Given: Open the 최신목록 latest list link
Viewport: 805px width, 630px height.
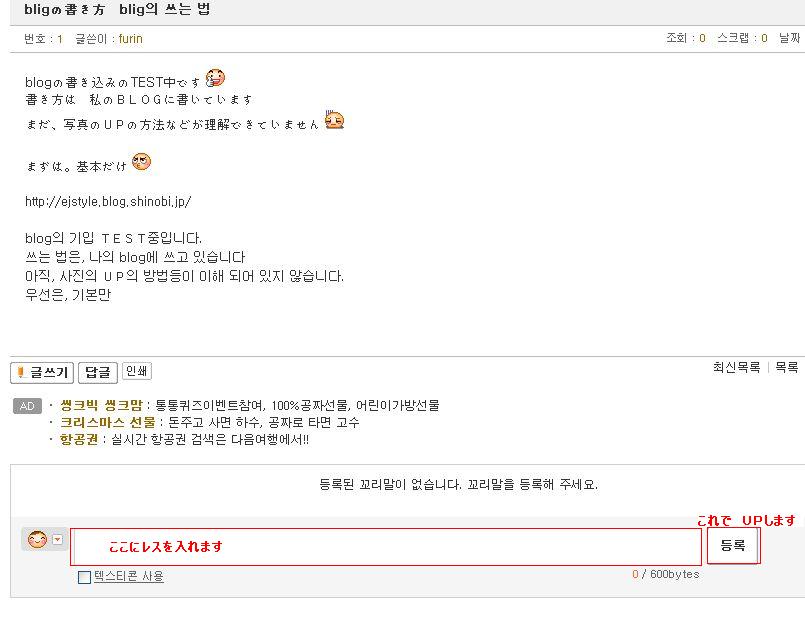Looking at the screenshot, I should coord(736,368).
